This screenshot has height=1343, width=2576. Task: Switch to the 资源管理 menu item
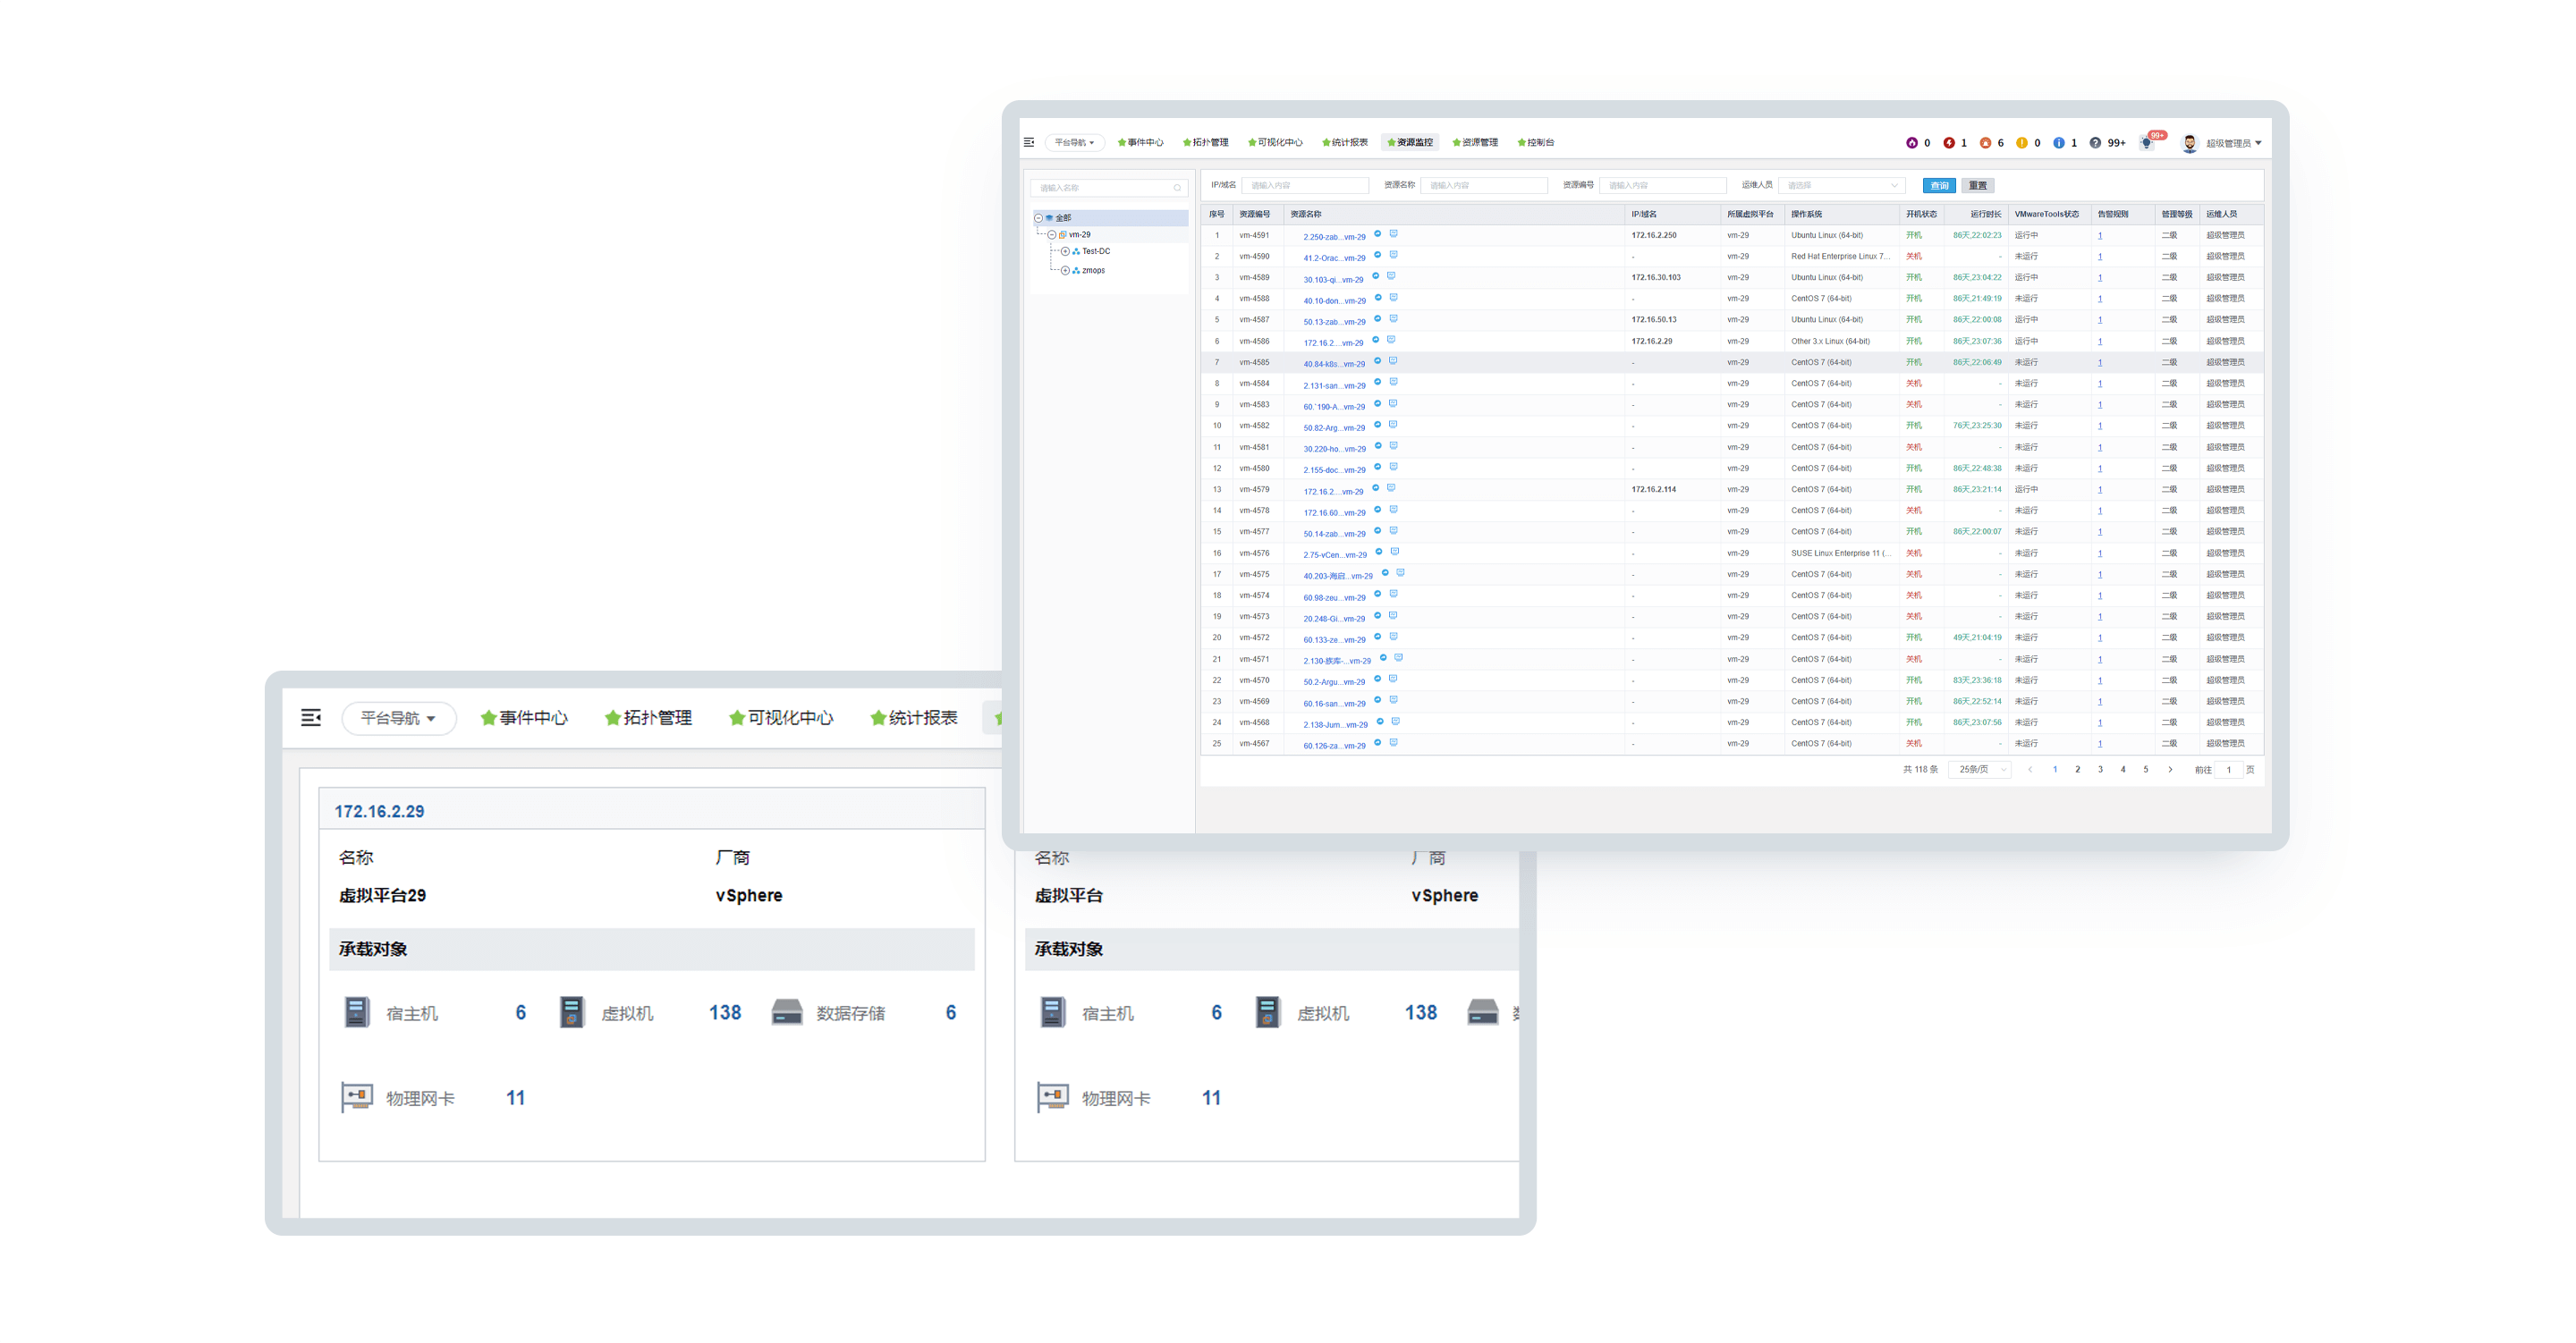(x=1475, y=142)
